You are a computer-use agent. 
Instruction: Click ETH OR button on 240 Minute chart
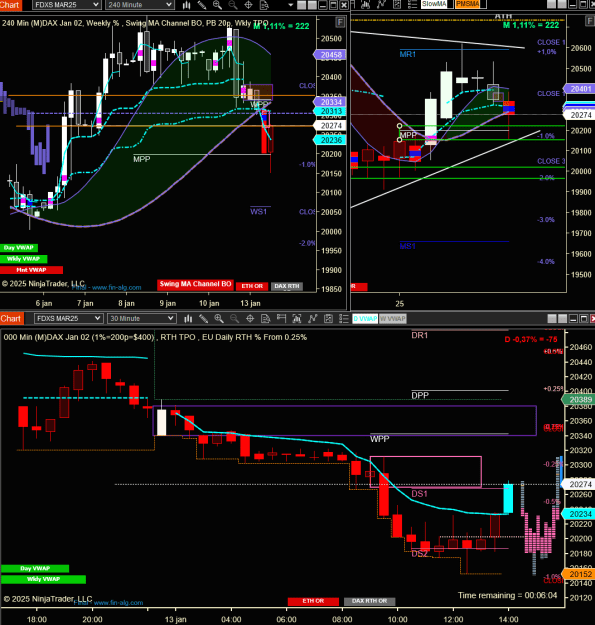coord(252,286)
